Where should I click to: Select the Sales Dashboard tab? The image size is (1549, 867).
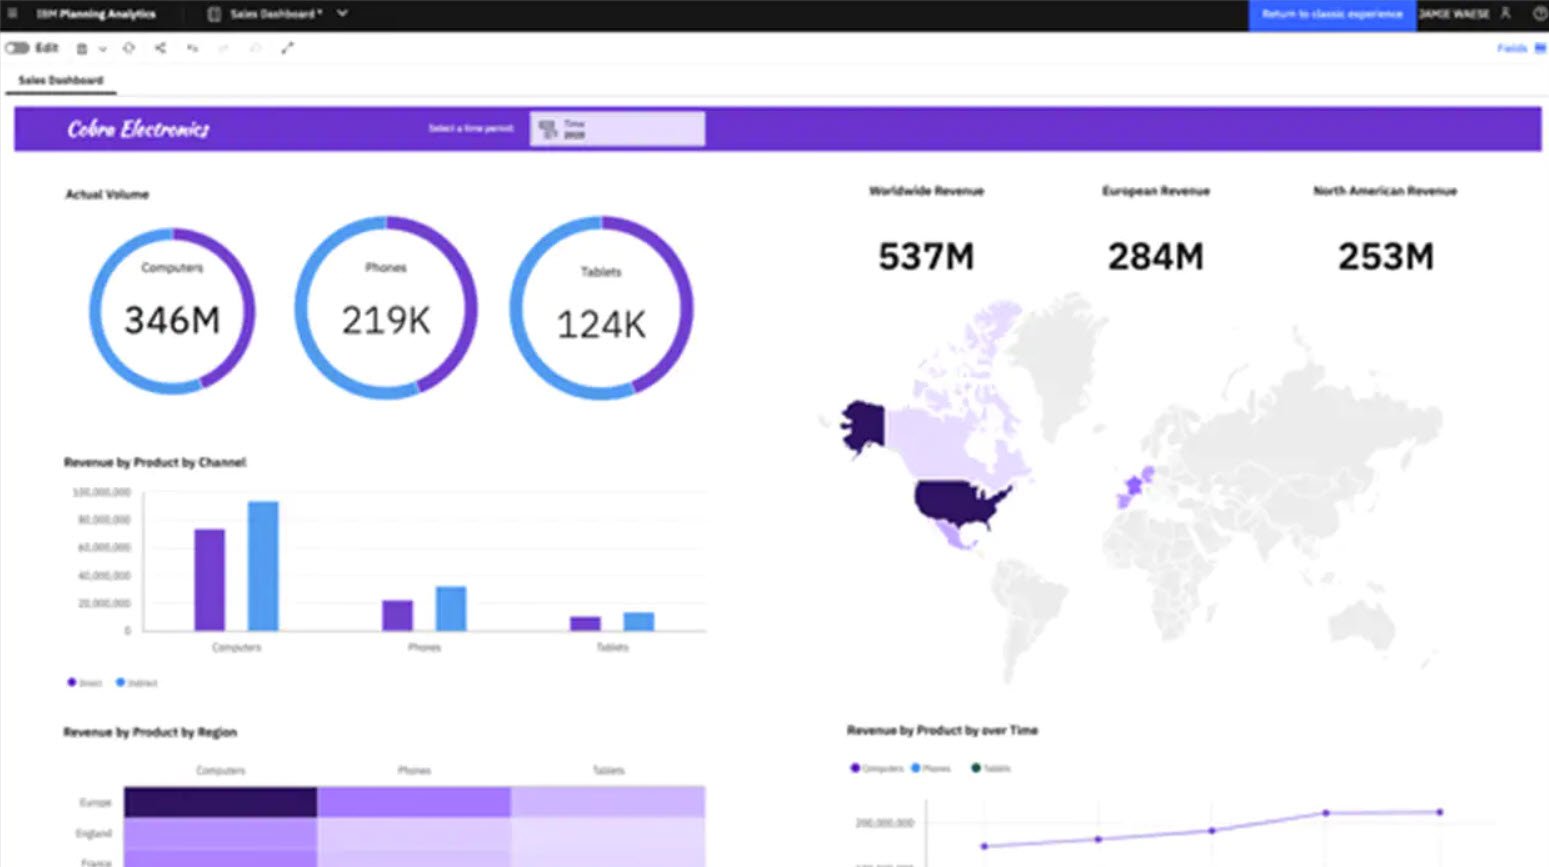[61, 80]
